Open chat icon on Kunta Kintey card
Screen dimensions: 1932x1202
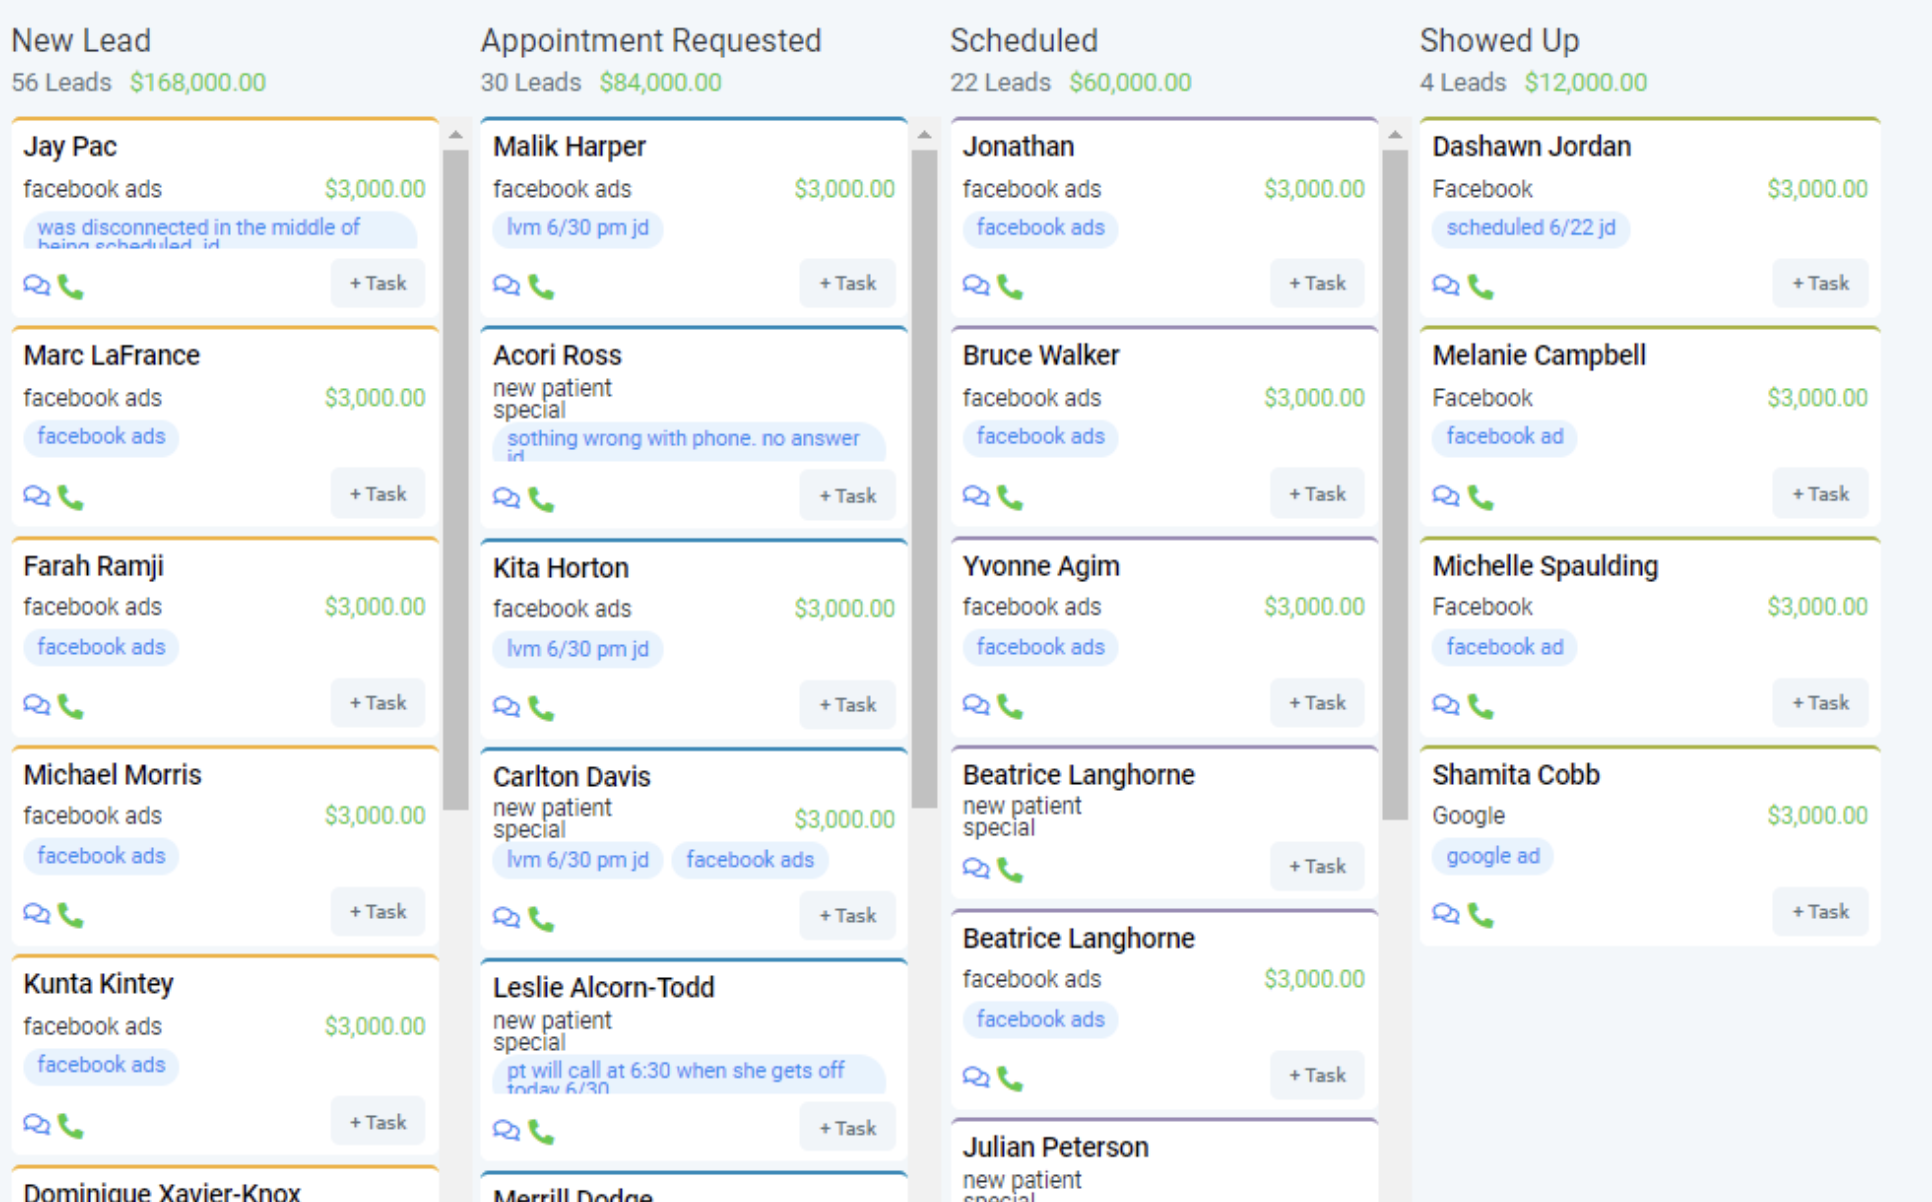click(x=36, y=1124)
